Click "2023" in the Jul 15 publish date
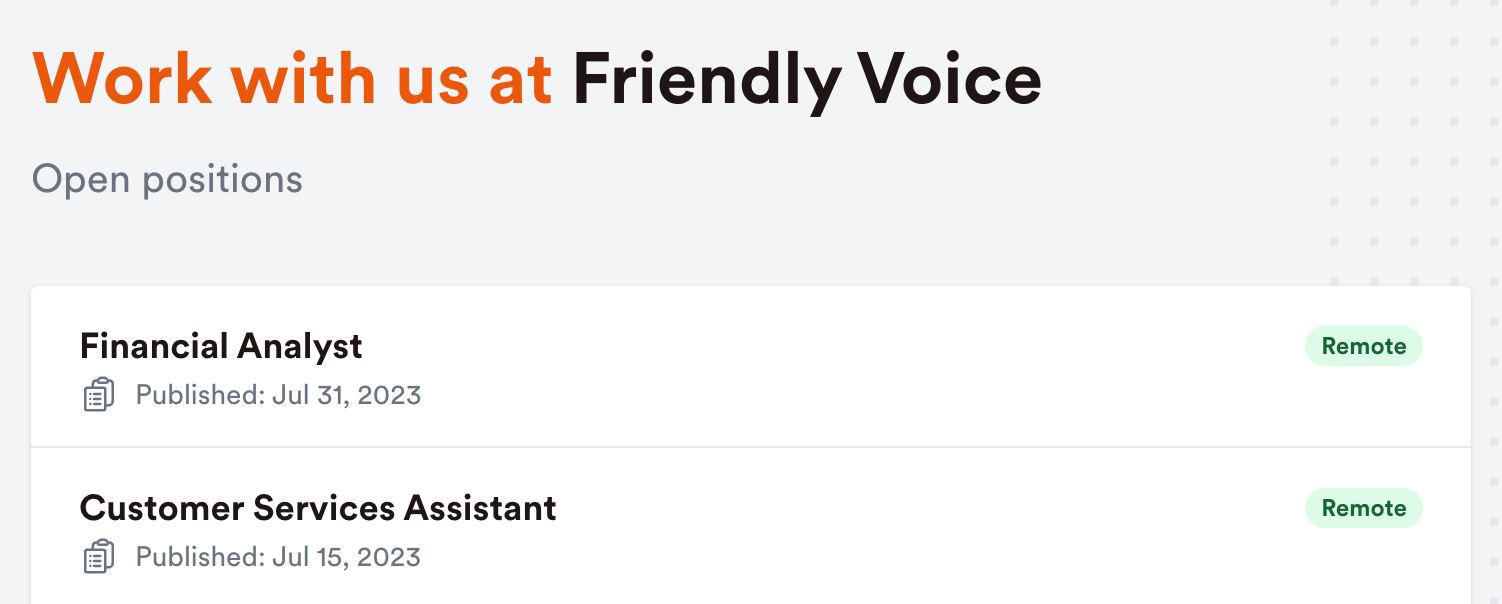Viewport: 1502px width, 604px height. 388,557
